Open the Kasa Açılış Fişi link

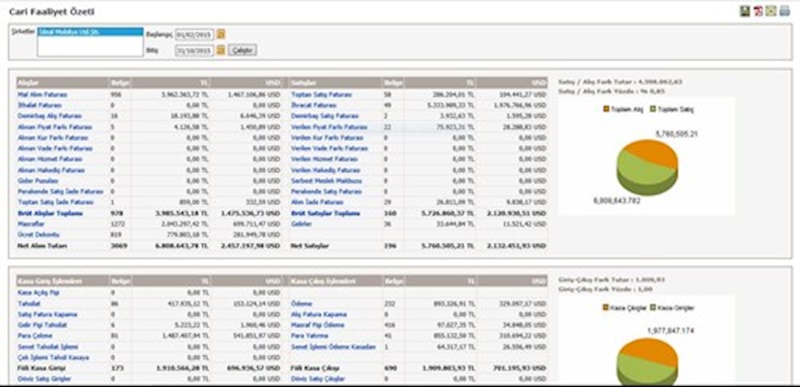coord(38,293)
